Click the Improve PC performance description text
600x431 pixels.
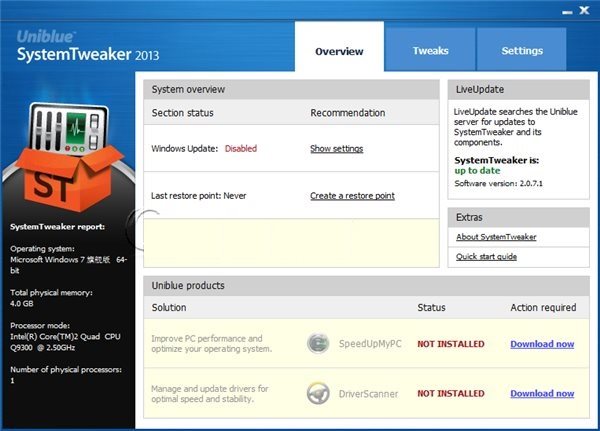[212, 344]
